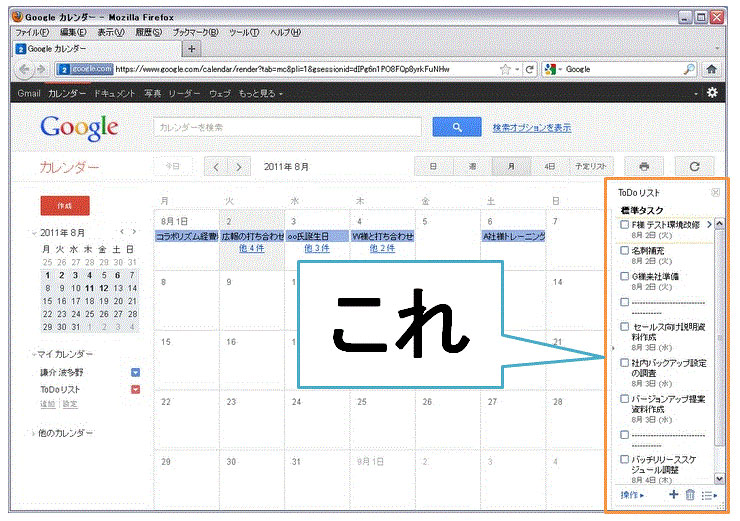Switch to 予定リスト view
Viewport: 740px width, 521px height.
click(590, 167)
